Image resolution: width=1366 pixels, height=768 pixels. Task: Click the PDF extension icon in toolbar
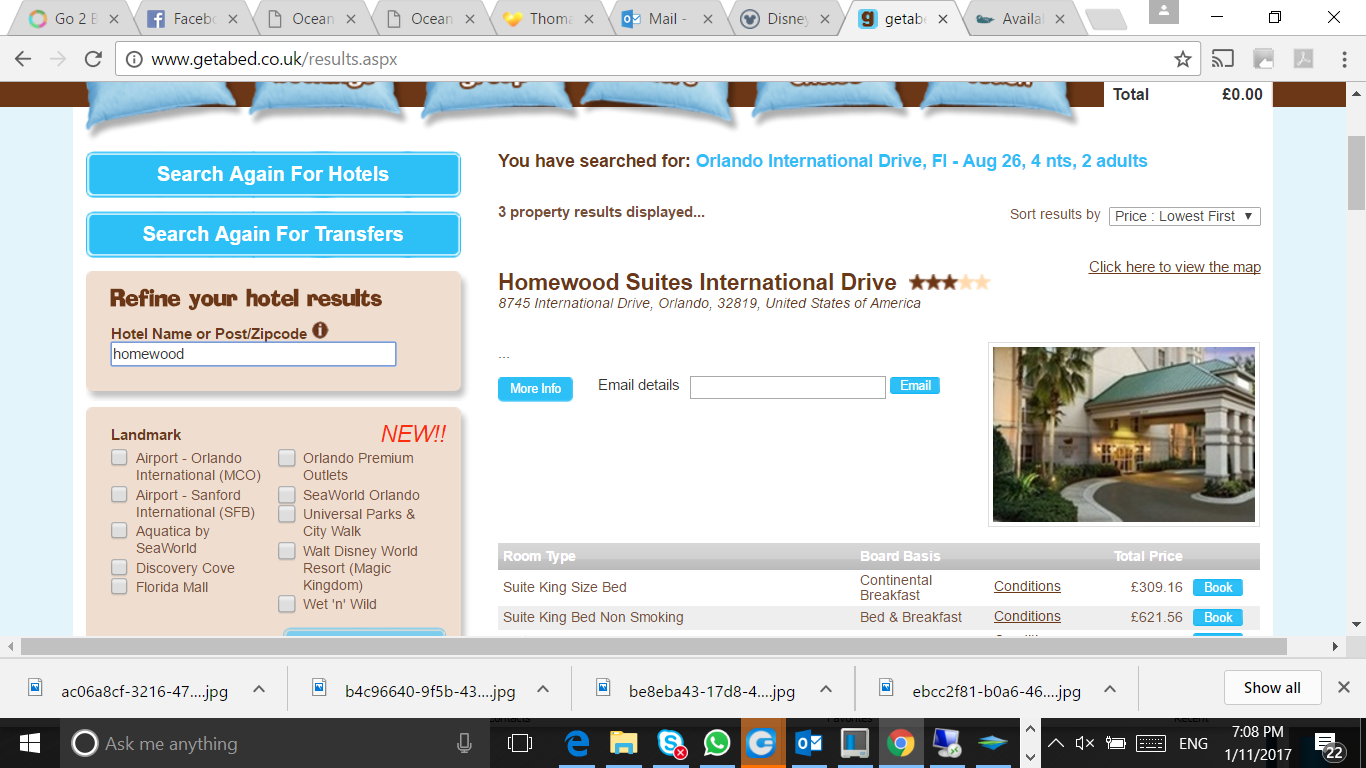(x=1303, y=59)
